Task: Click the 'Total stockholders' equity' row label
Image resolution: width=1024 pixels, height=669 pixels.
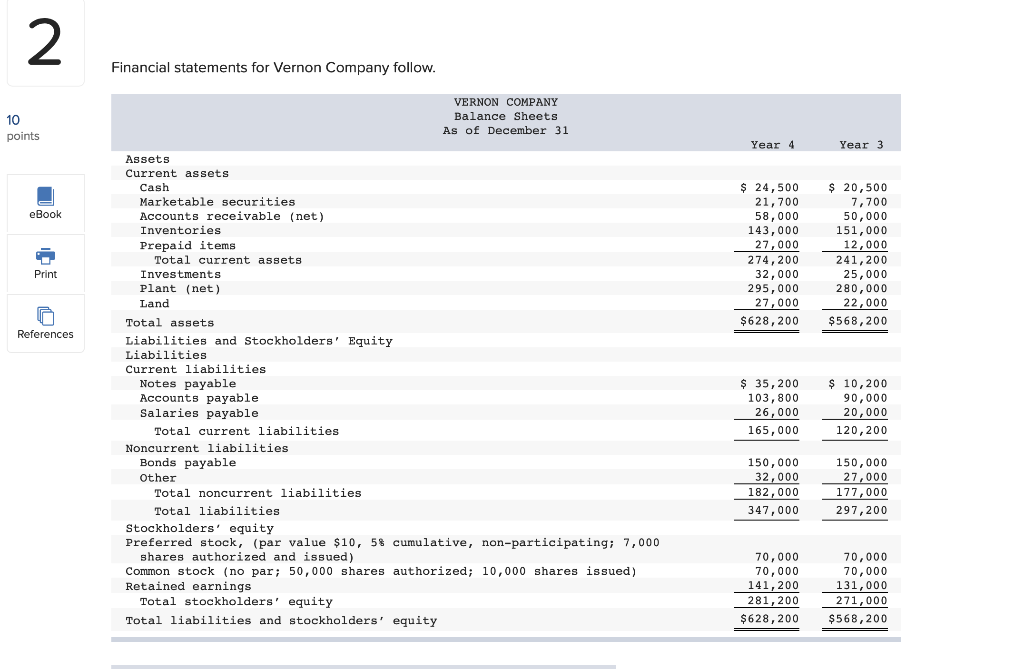Action: (236, 602)
